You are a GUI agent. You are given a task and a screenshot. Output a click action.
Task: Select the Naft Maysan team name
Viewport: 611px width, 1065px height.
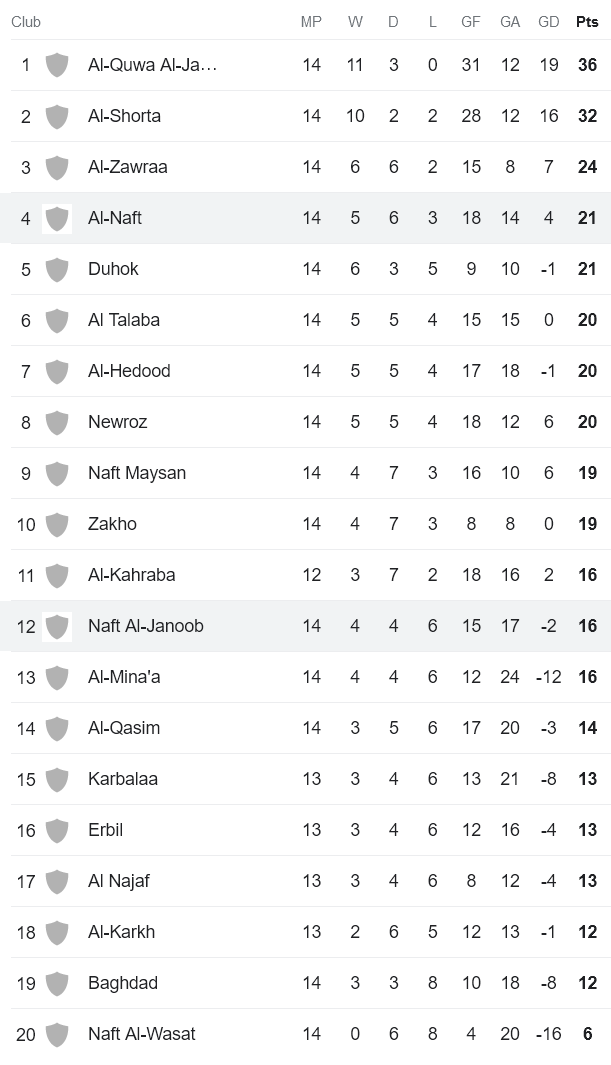137,473
